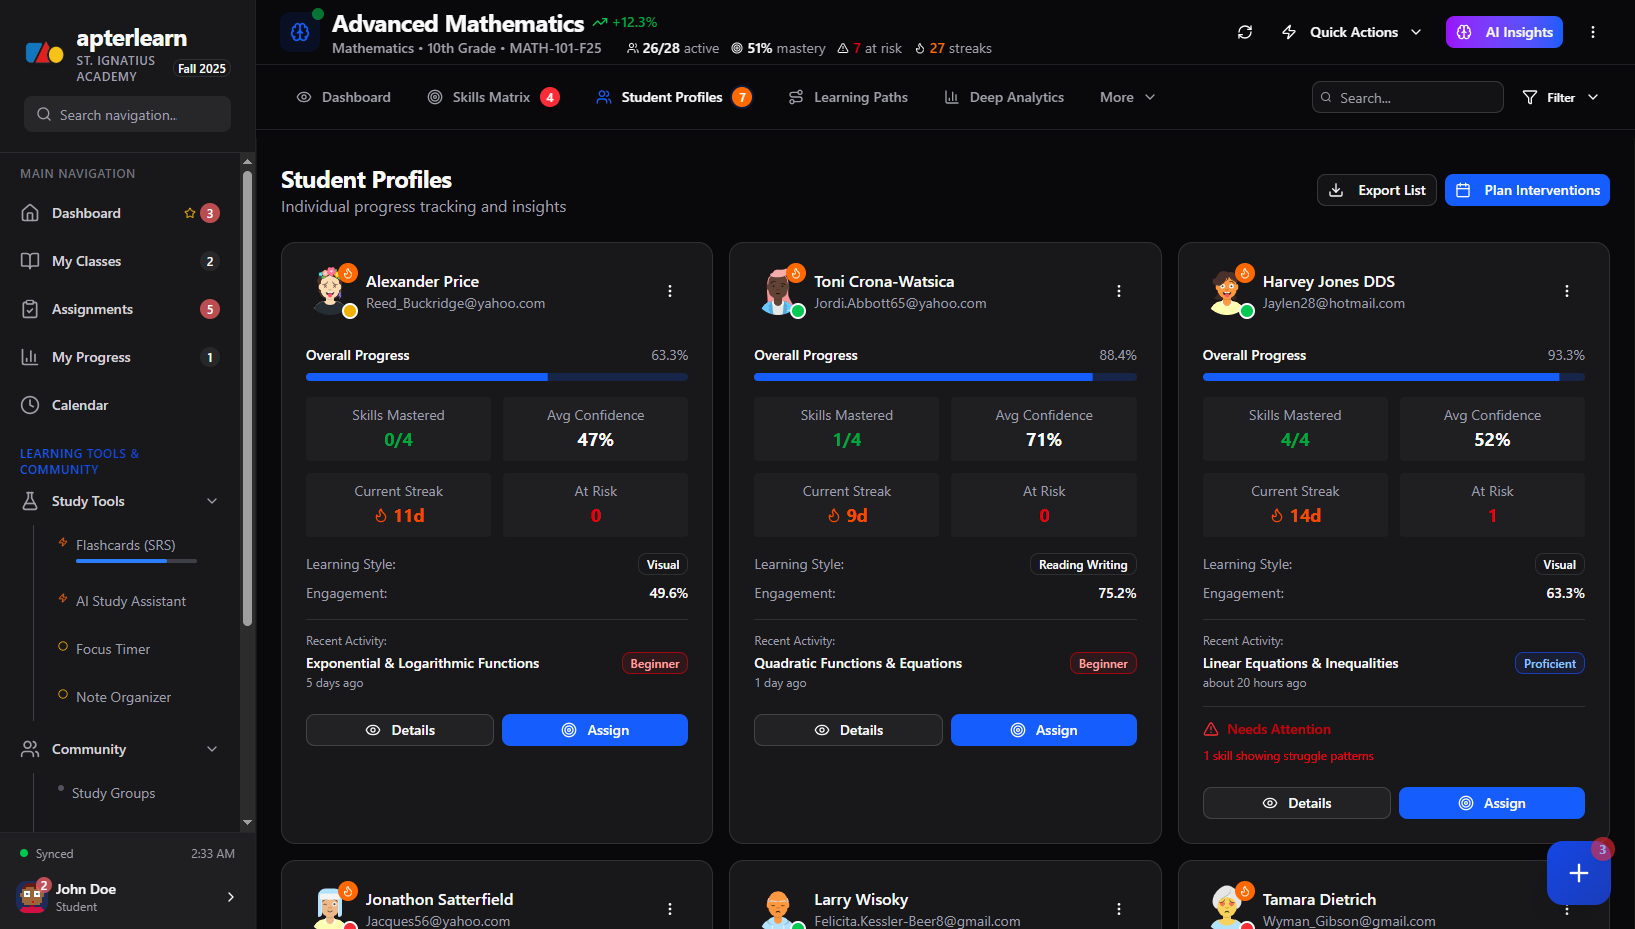Select the Calendar icon in main navigation

(x=31, y=405)
